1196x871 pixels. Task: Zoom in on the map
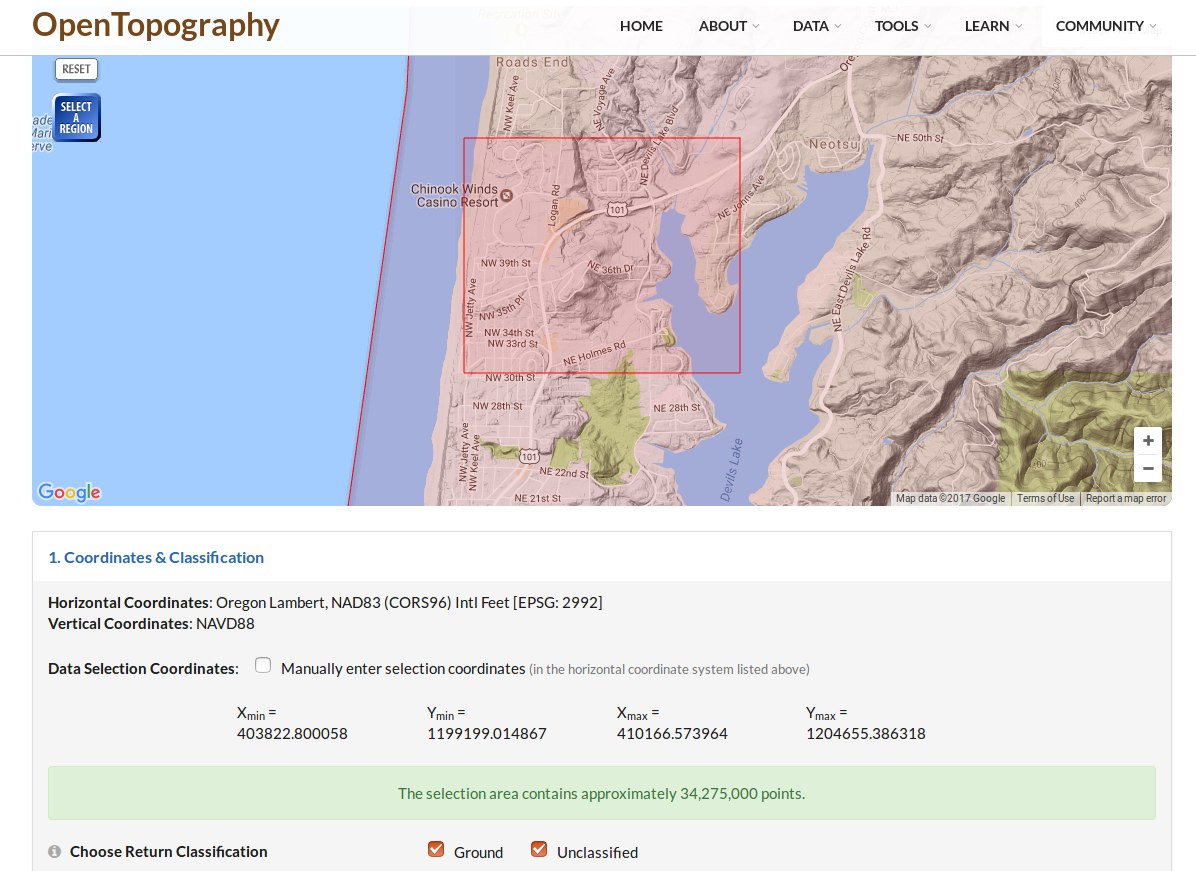(1148, 441)
